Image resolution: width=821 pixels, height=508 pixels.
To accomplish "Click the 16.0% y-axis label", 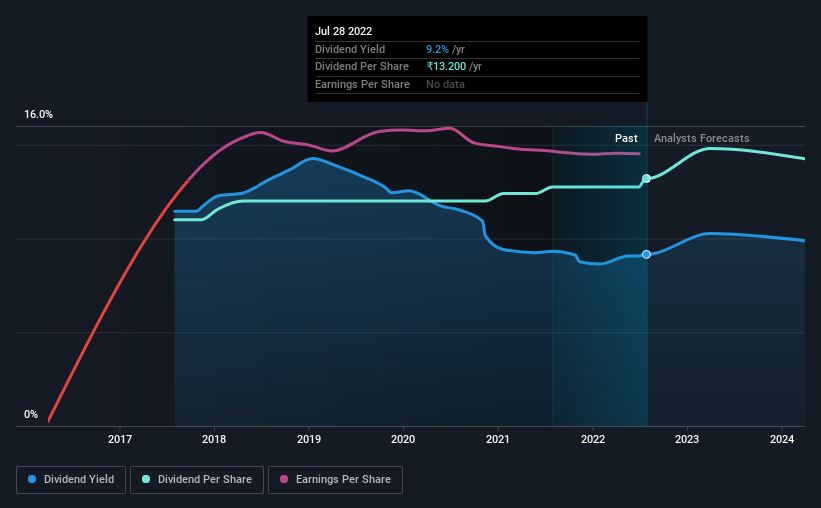I will tap(39, 114).
